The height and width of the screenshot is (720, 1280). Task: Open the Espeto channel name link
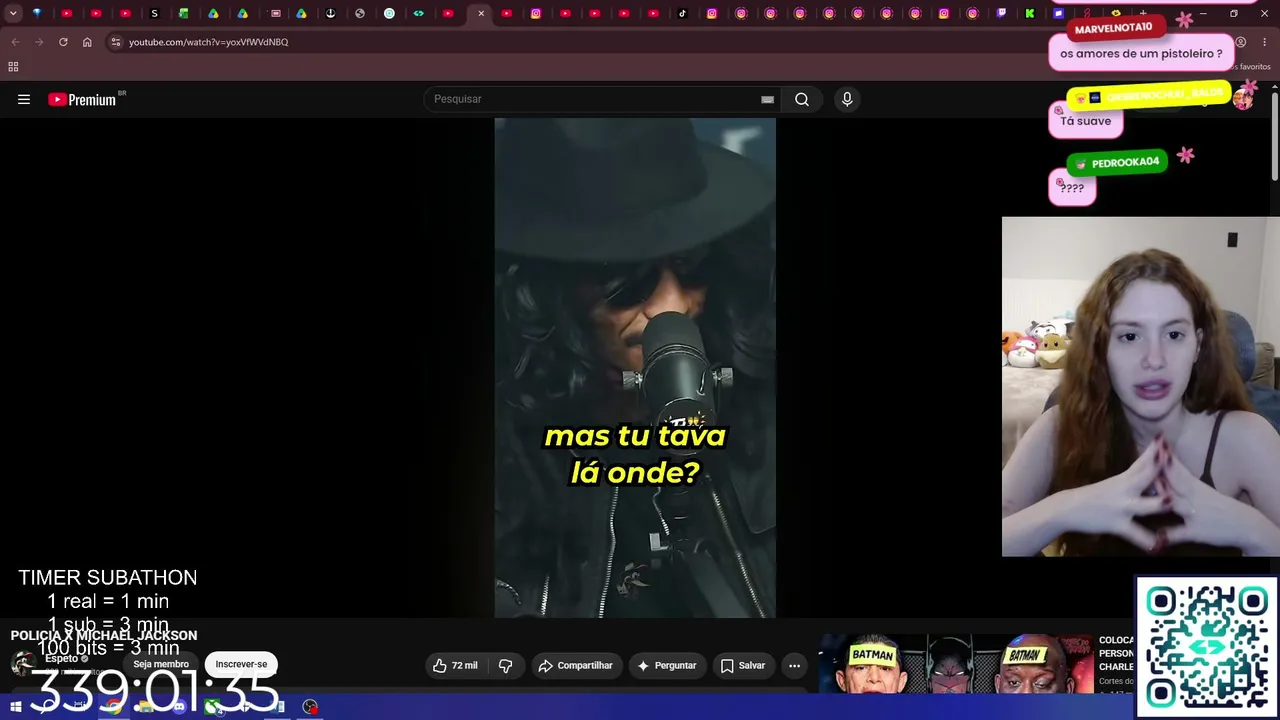62,659
